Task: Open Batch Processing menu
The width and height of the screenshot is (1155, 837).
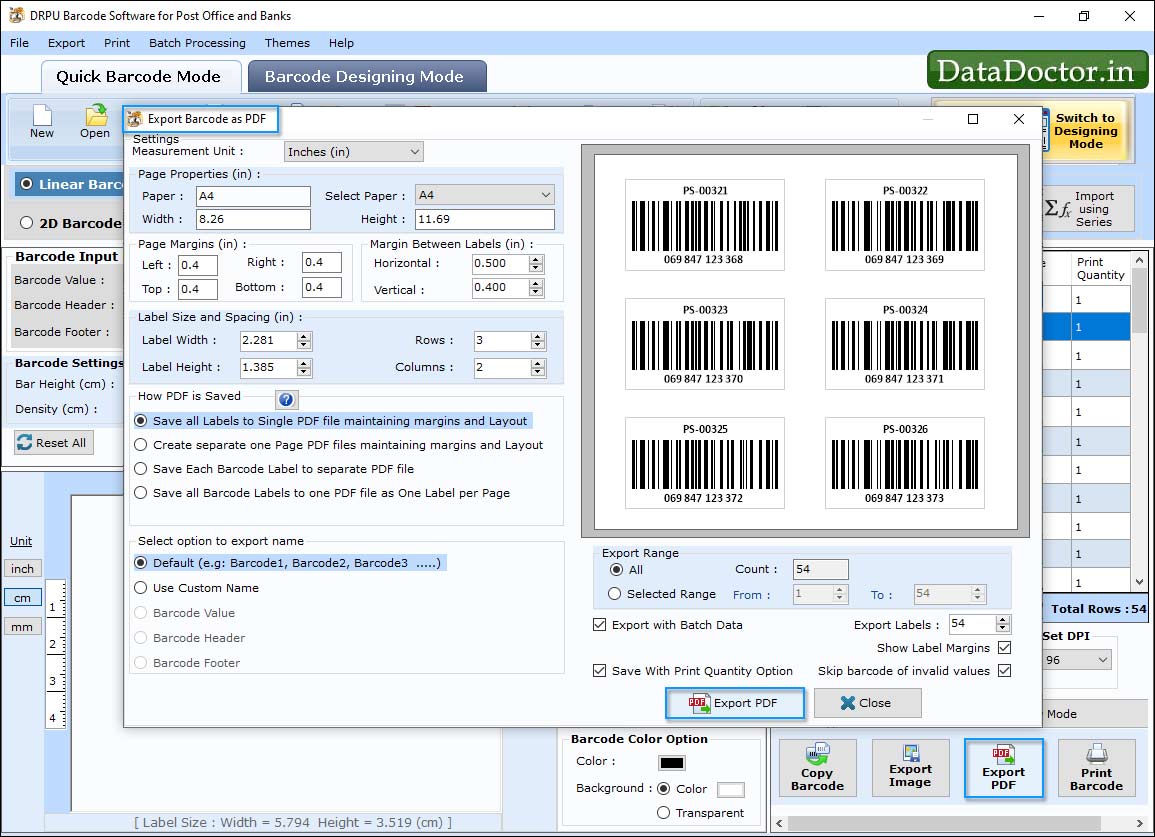Action: coord(197,43)
